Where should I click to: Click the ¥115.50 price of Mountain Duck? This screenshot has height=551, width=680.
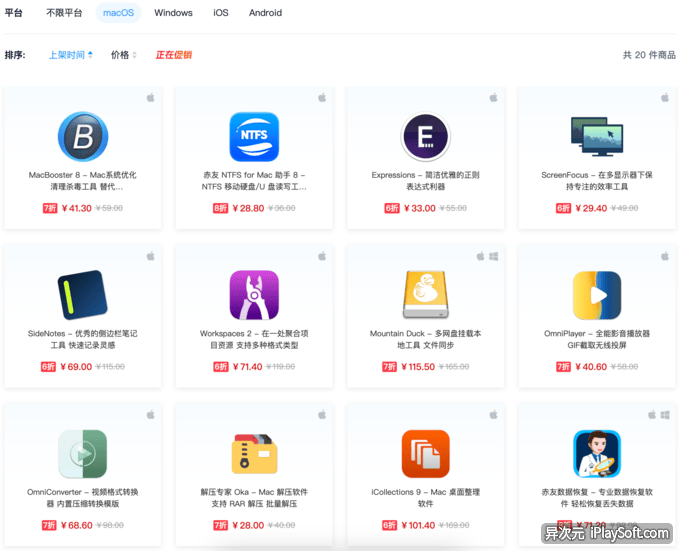pos(418,367)
